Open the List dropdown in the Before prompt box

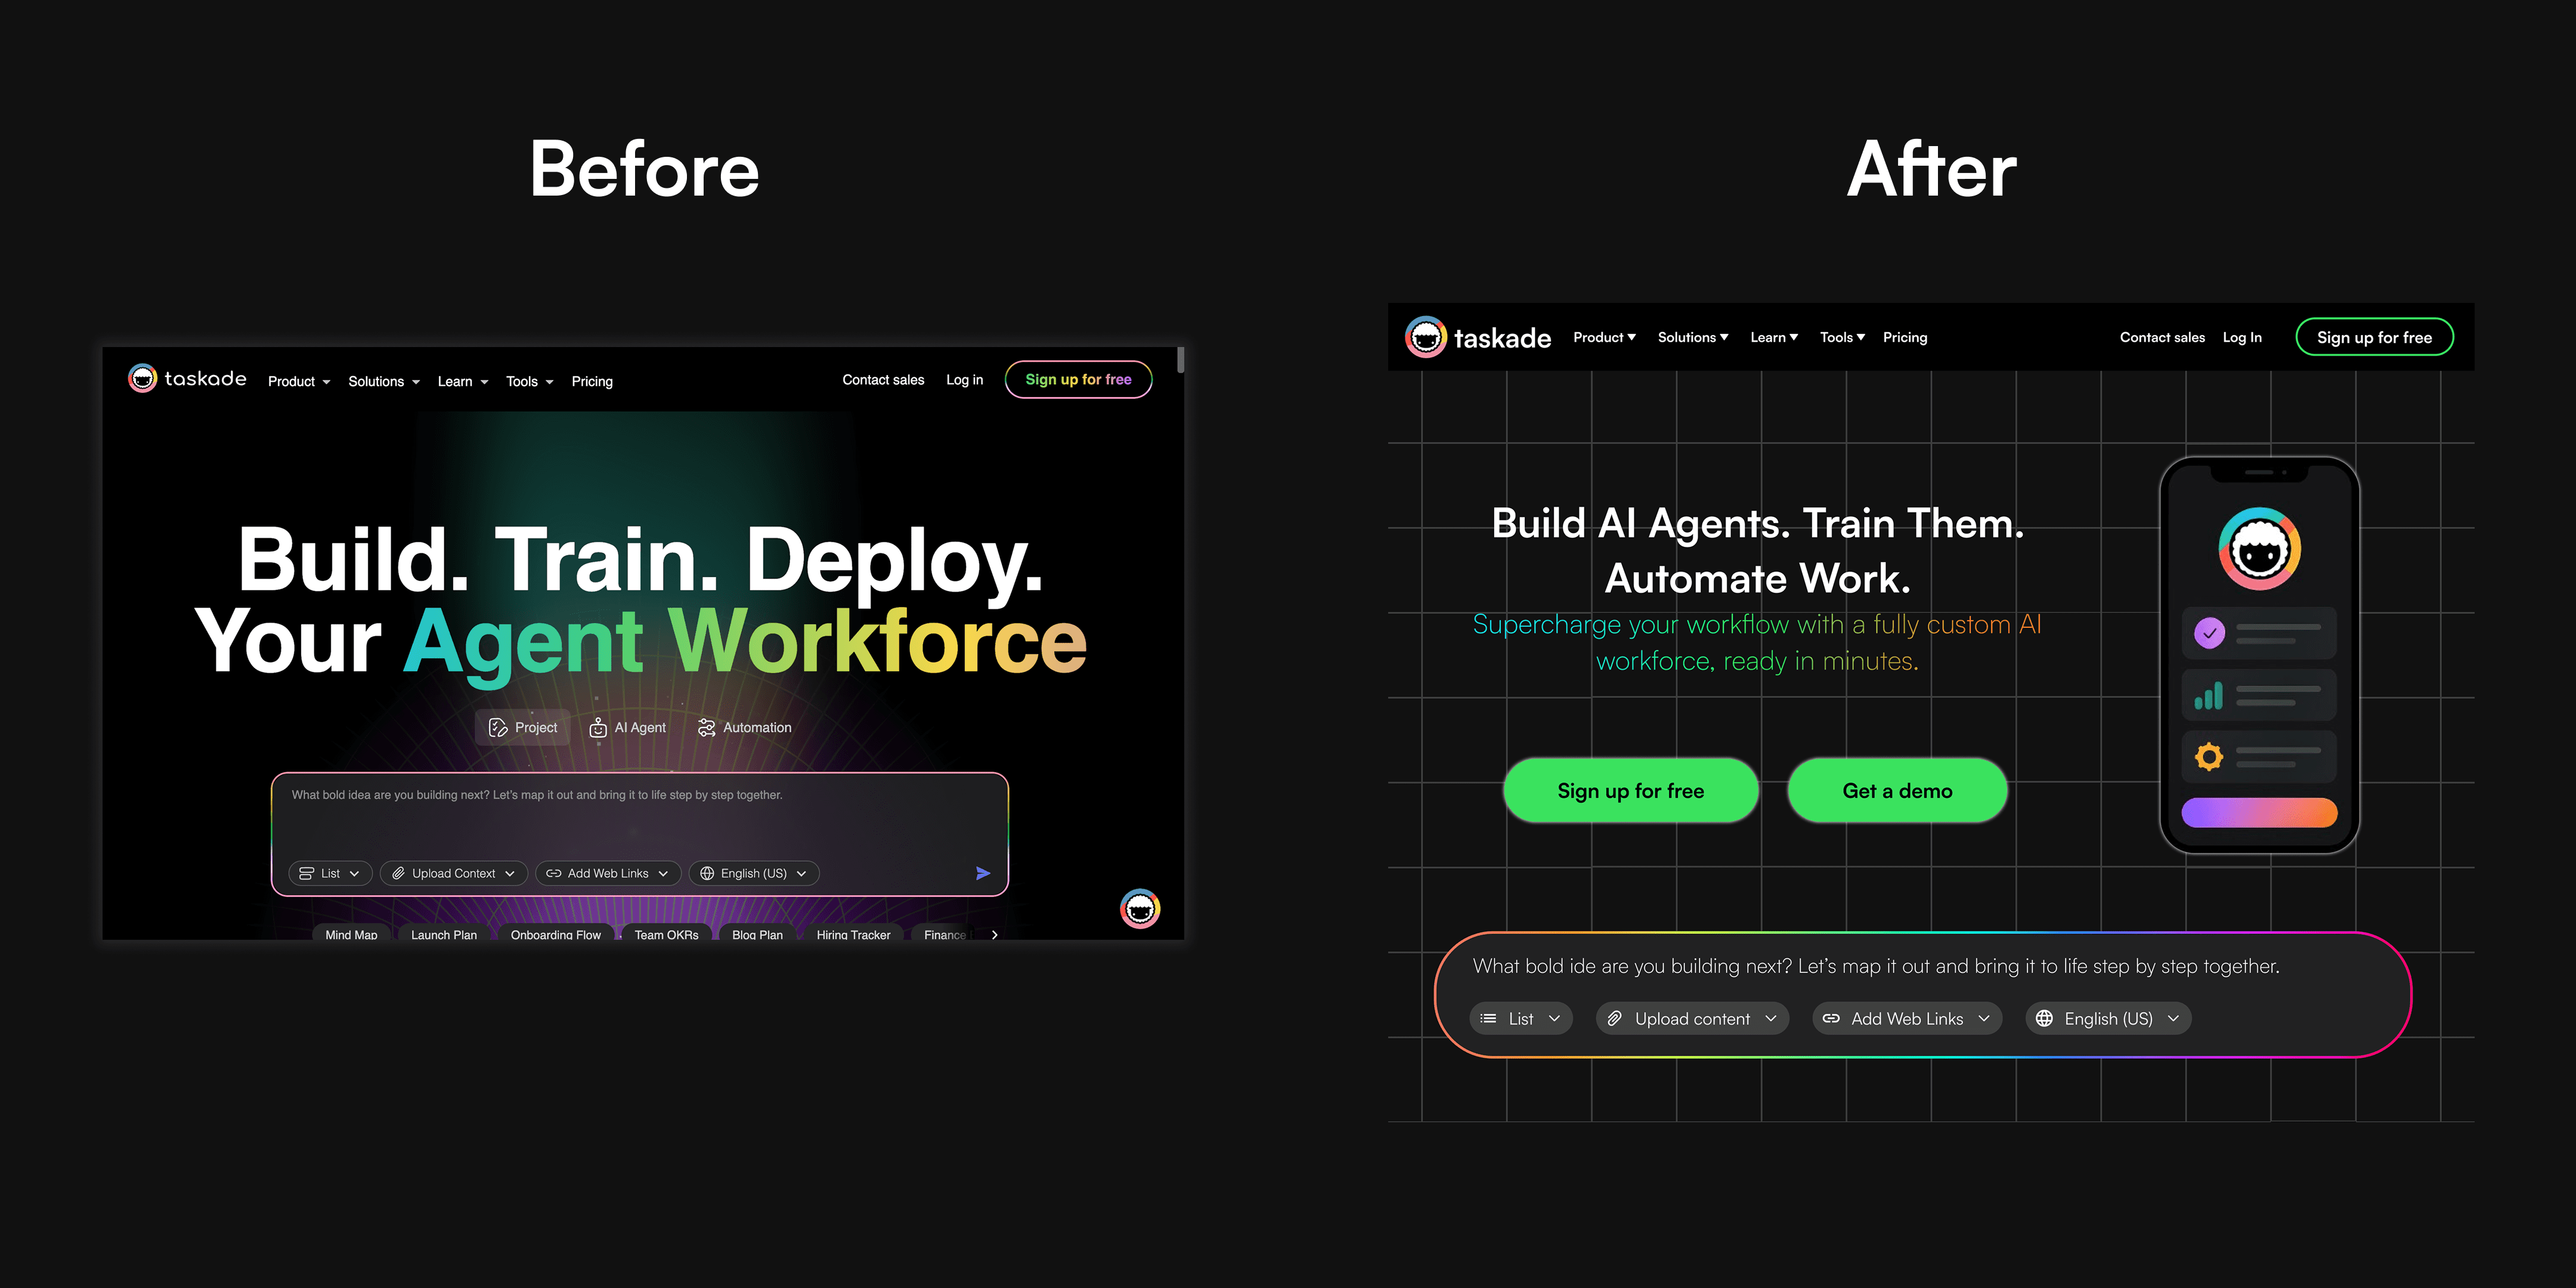pos(330,874)
